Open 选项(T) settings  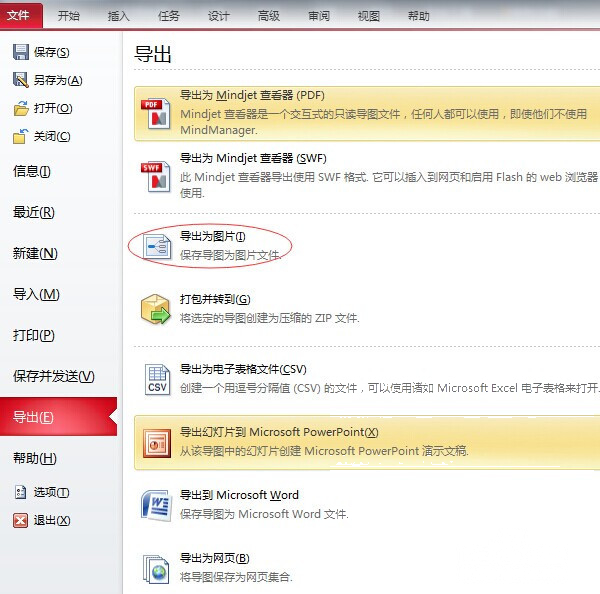[51, 492]
